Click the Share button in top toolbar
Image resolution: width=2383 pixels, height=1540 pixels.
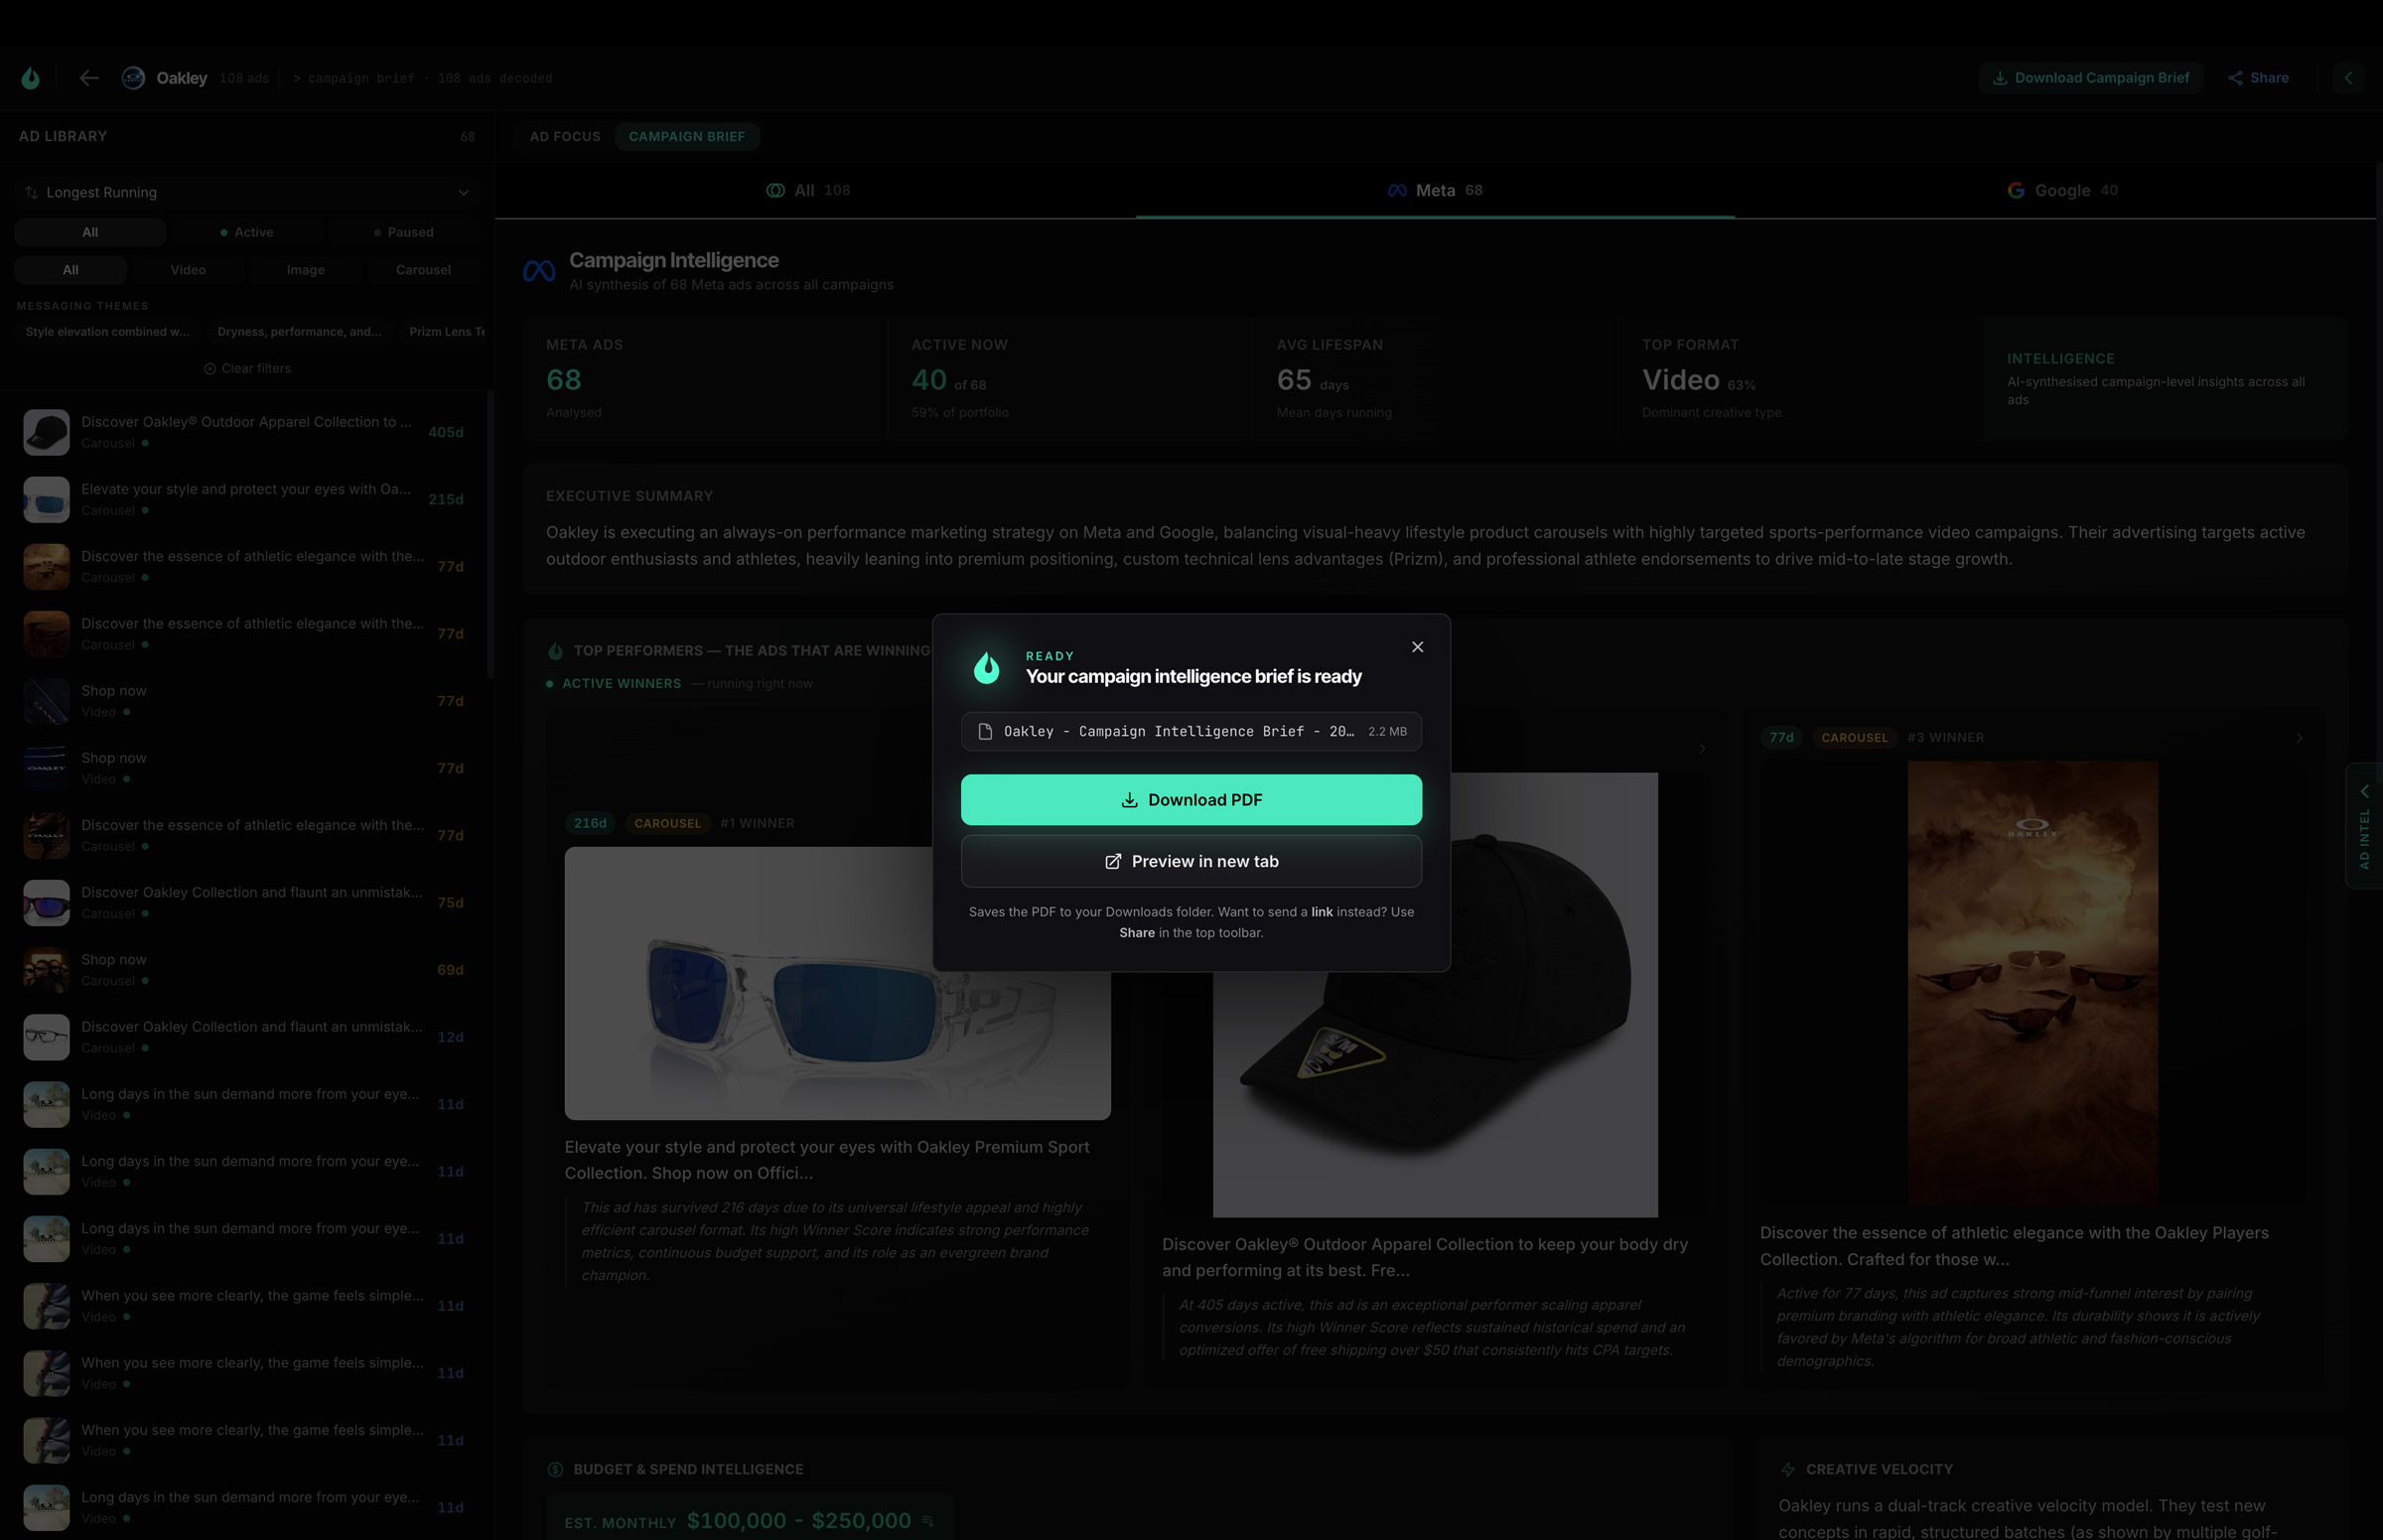point(2259,78)
